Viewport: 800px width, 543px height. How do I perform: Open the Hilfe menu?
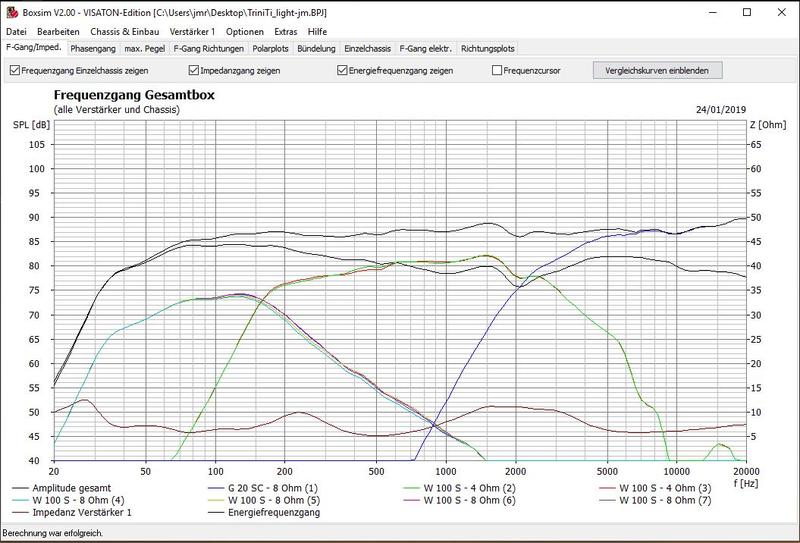pyautogui.click(x=318, y=32)
